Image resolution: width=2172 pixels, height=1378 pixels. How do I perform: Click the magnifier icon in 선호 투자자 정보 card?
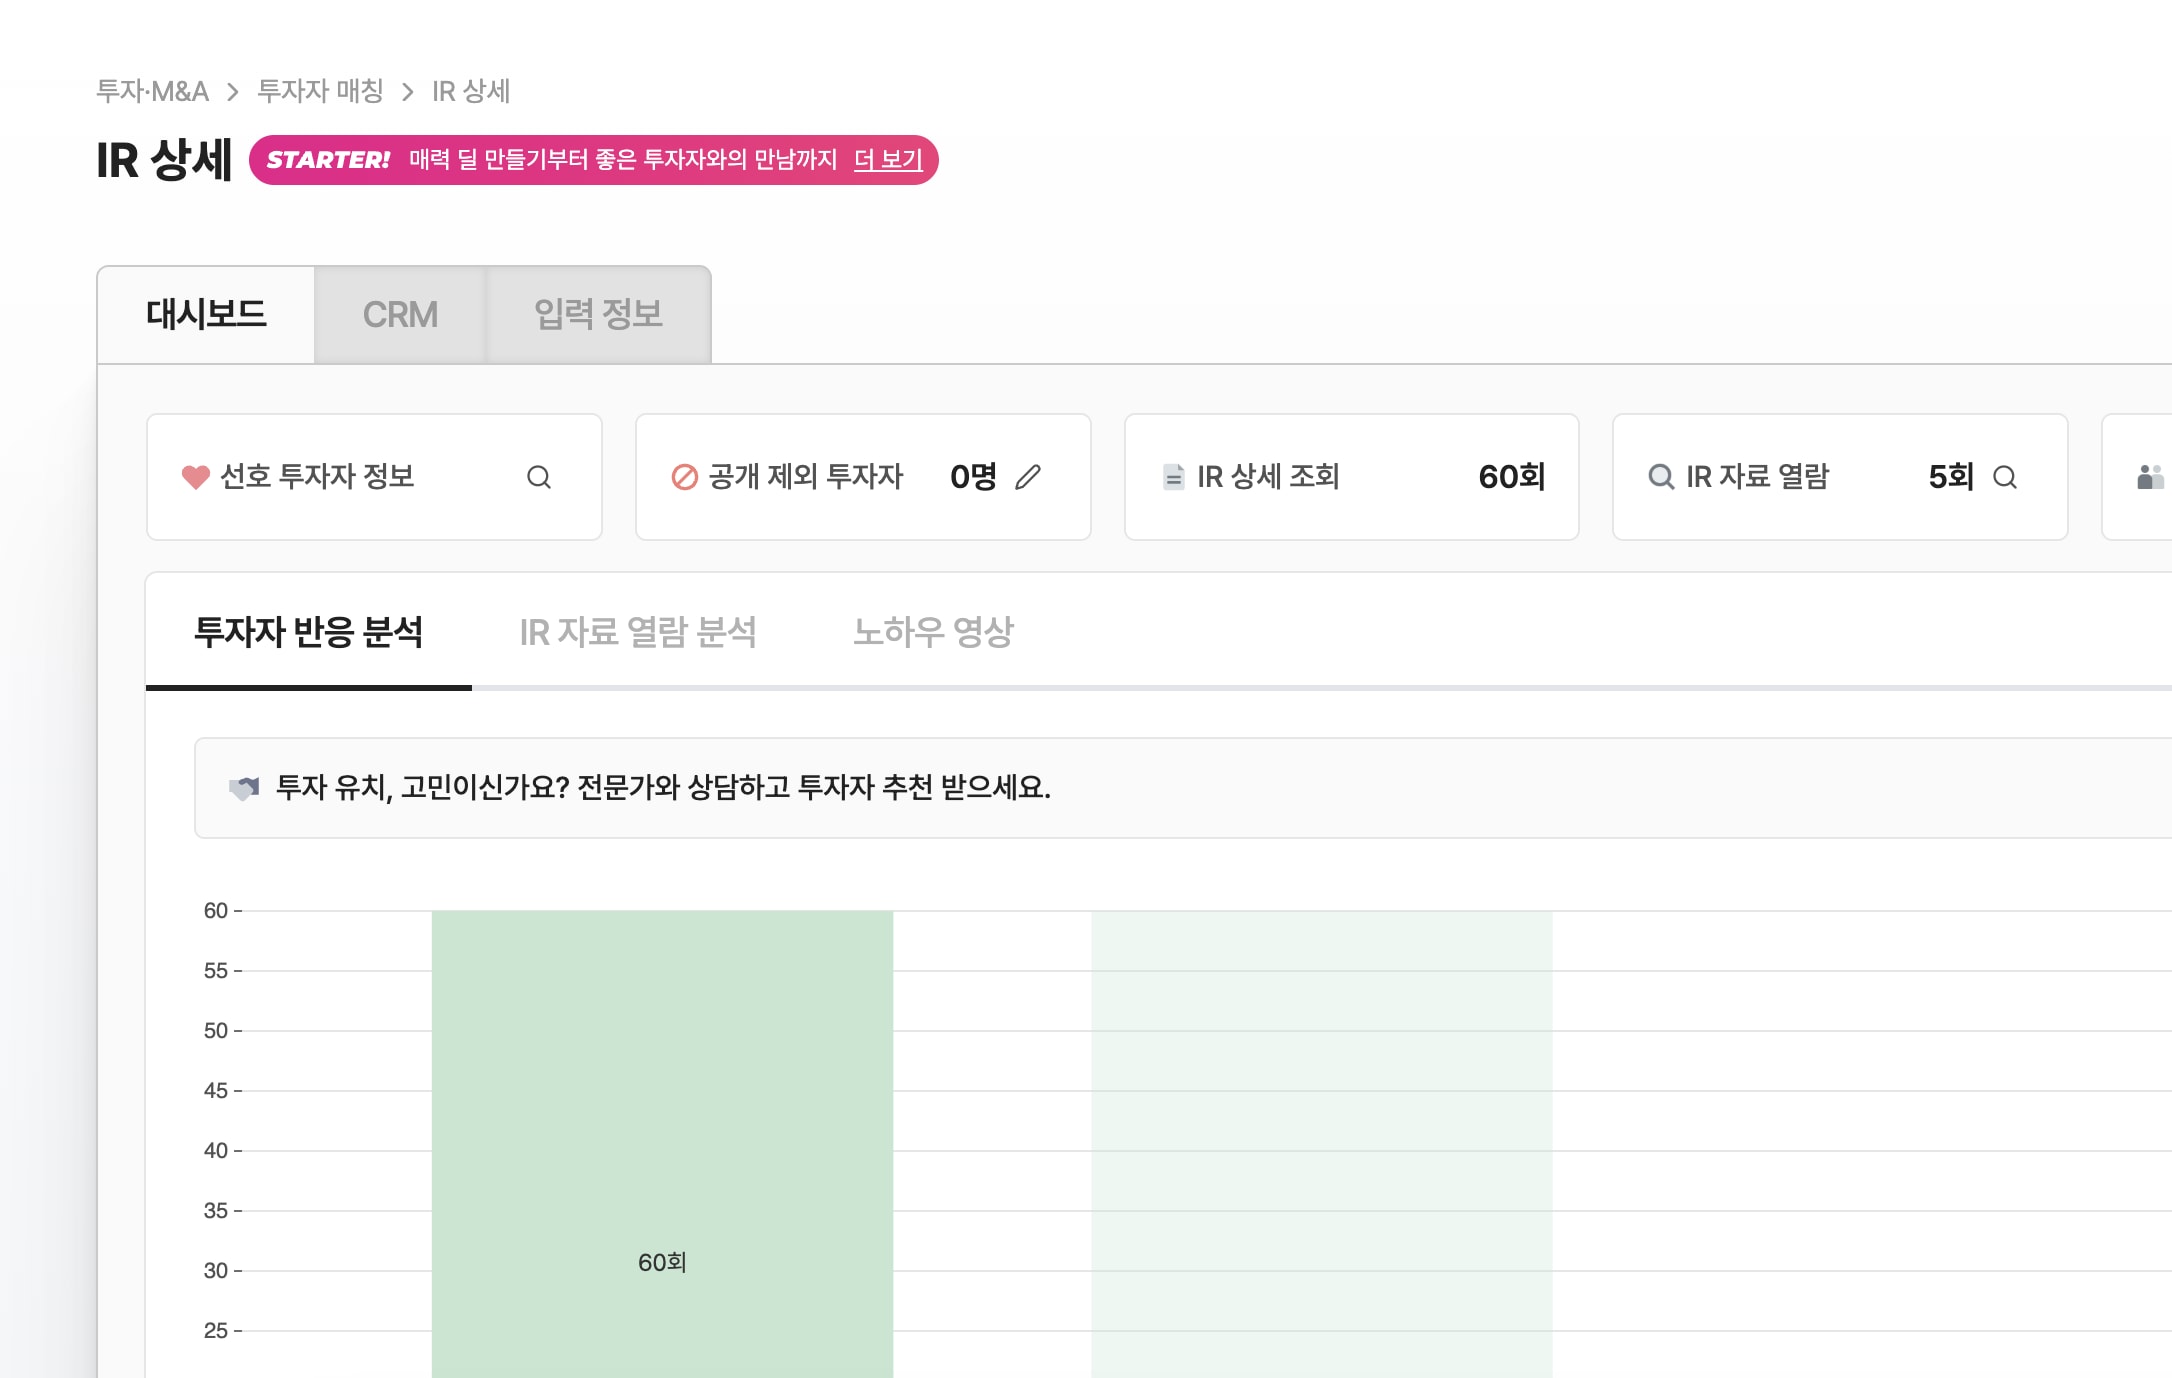point(539,477)
